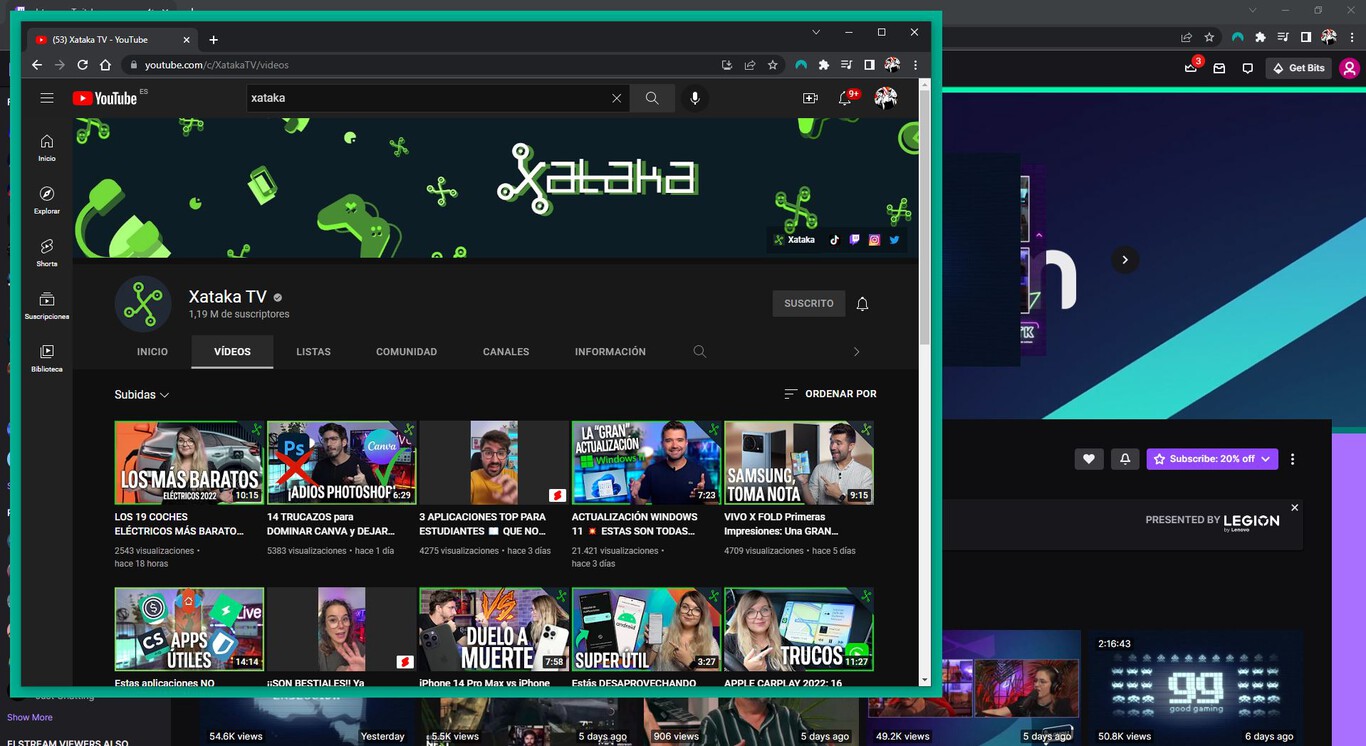Open a new browser tab
Viewport: 1366px width, 746px height.
(x=213, y=40)
